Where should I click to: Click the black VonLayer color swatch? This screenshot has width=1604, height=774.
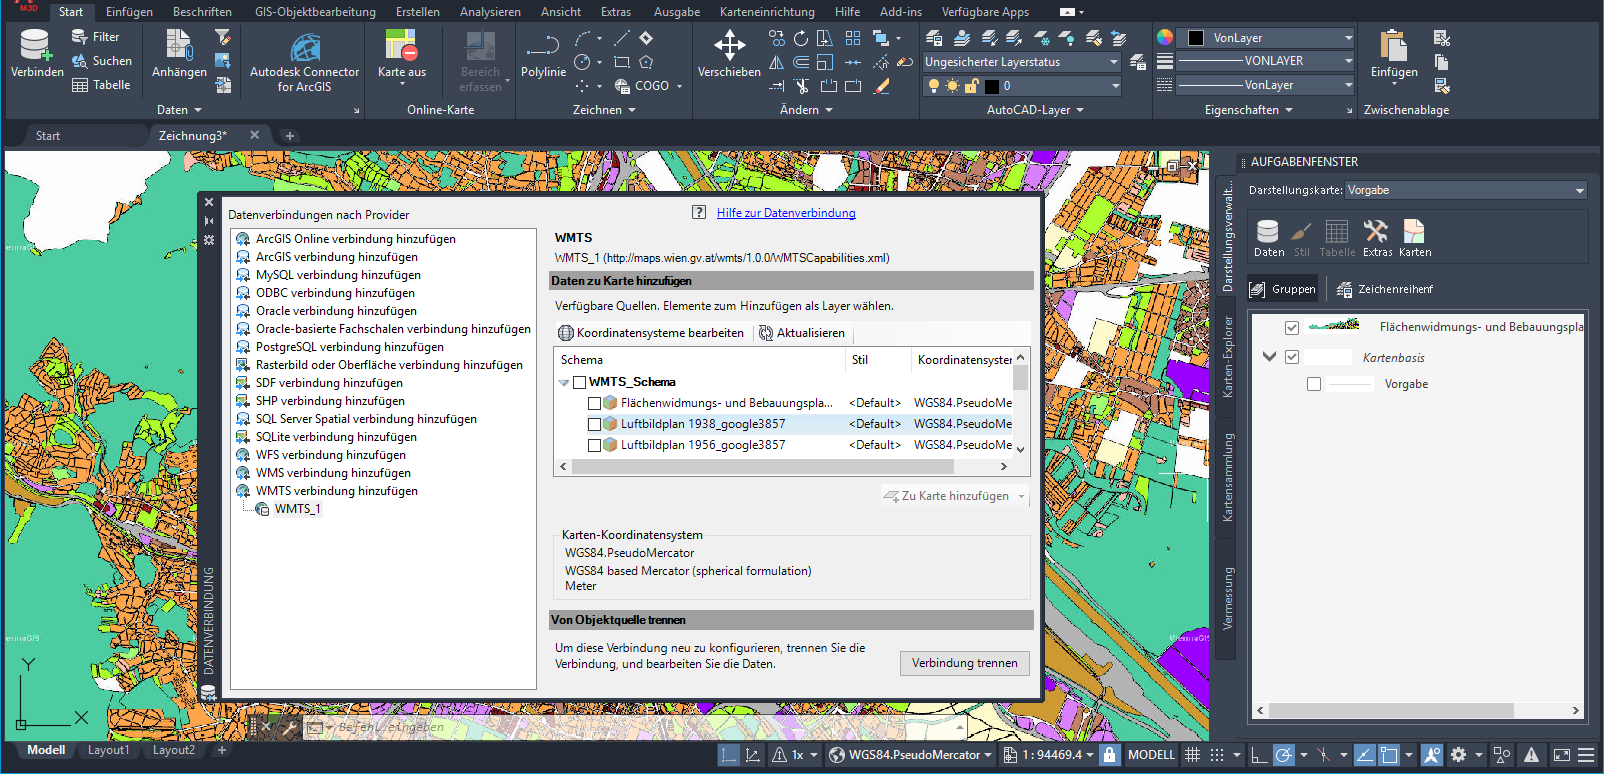tap(1195, 38)
